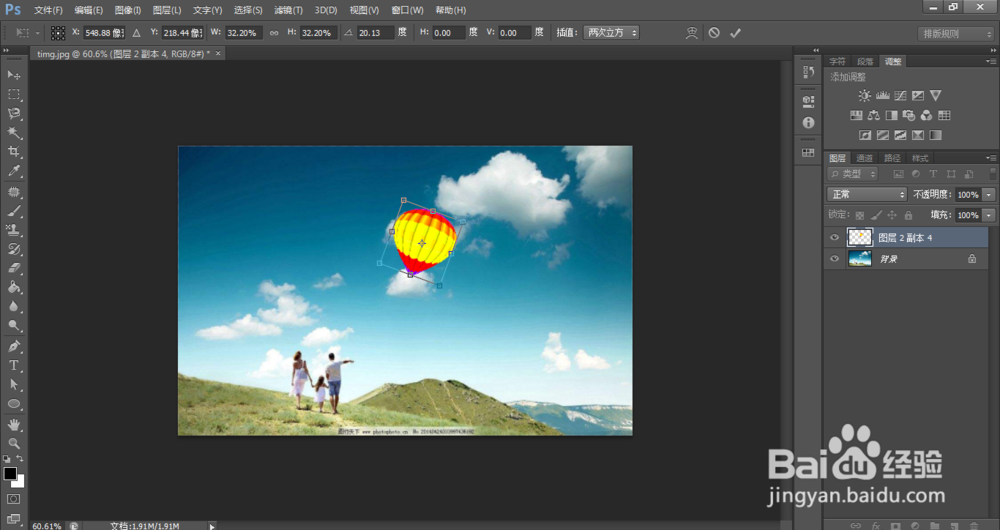Open the Layers panel flyout menu
This screenshot has width=1000, height=530.
(990, 158)
